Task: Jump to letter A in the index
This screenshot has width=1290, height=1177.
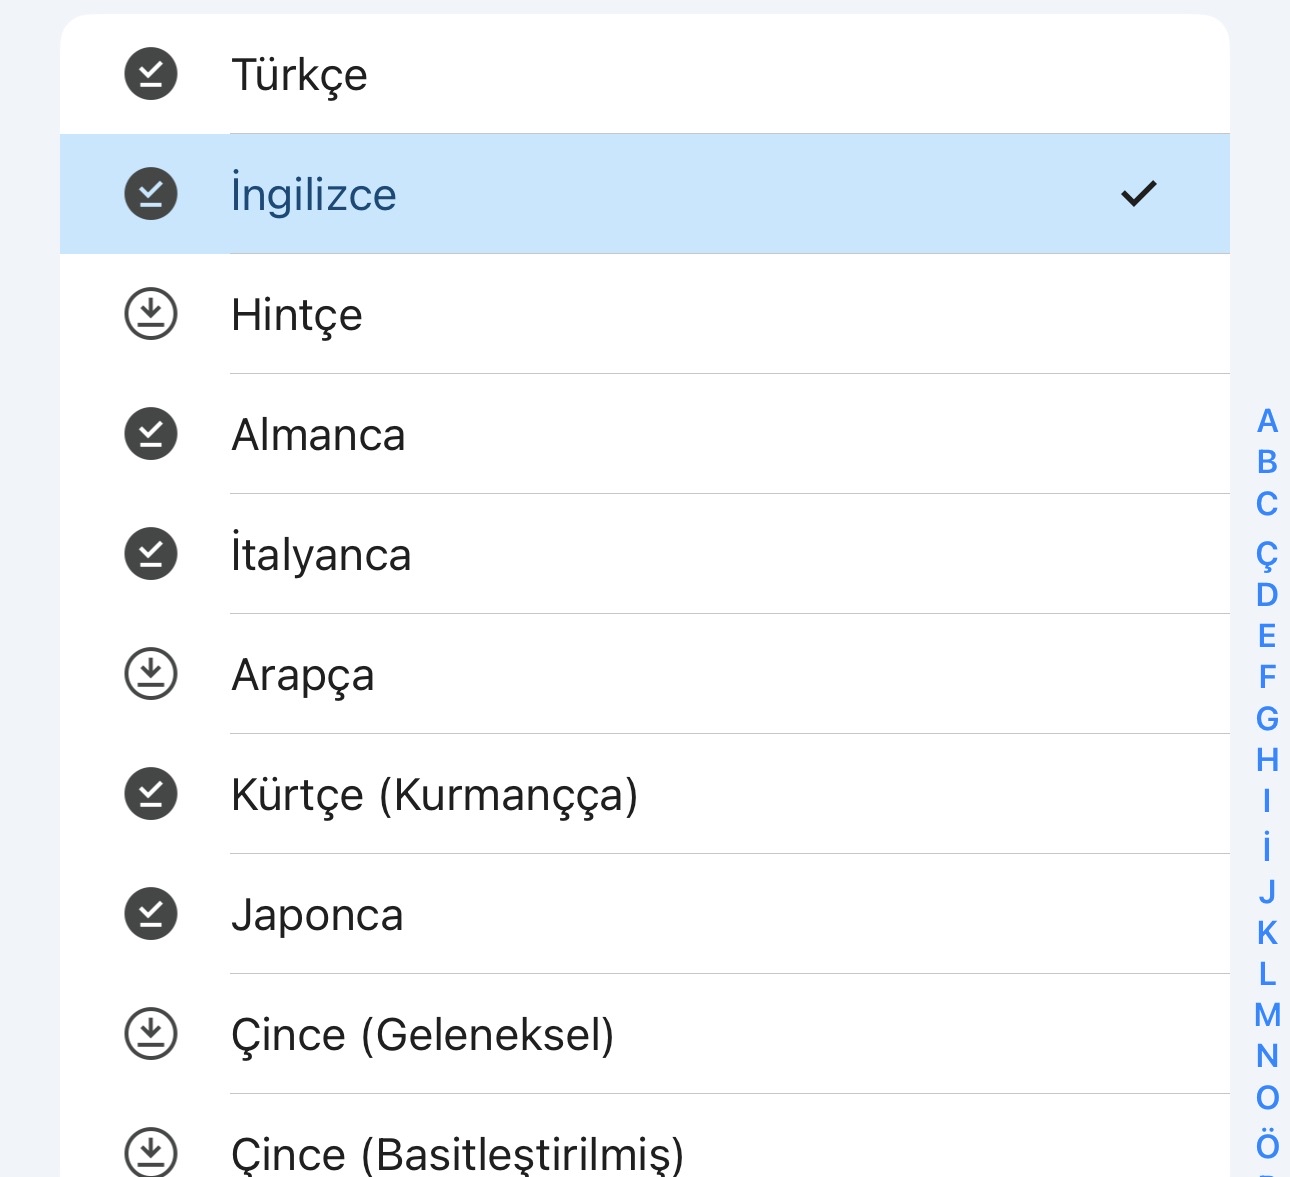Action: pyautogui.click(x=1267, y=421)
